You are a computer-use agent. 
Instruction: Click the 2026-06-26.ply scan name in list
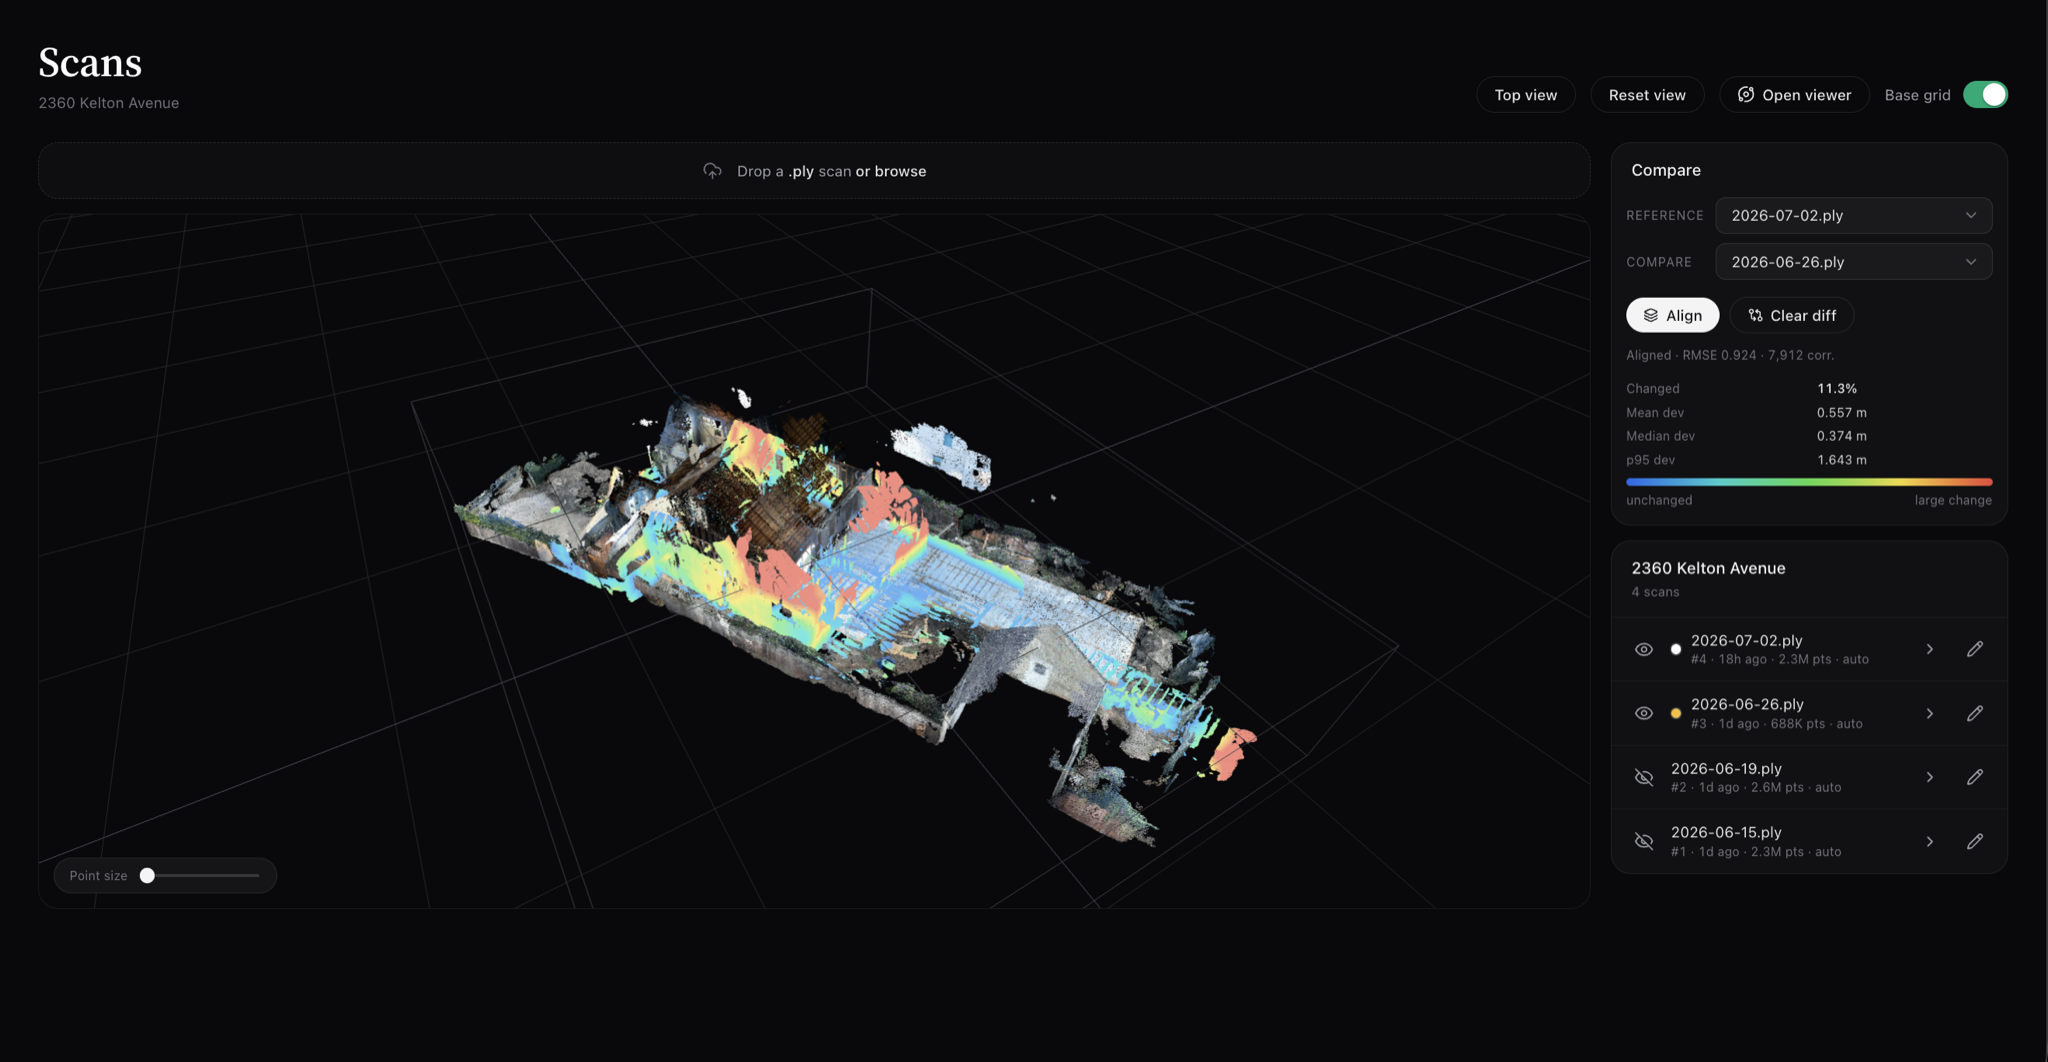[x=1746, y=704]
